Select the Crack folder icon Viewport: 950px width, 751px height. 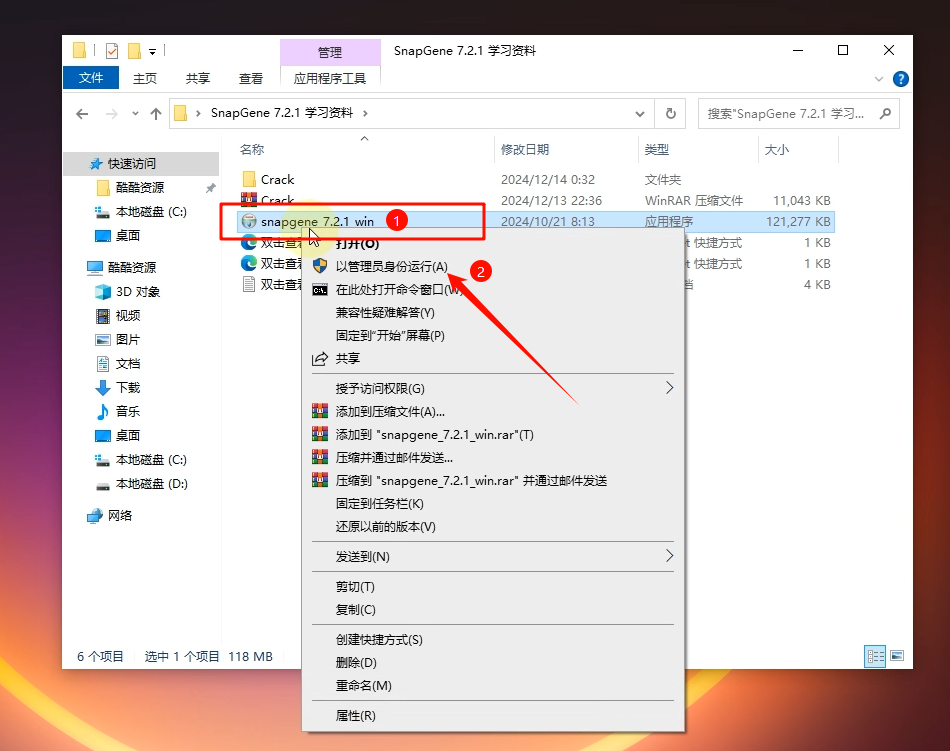point(250,180)
